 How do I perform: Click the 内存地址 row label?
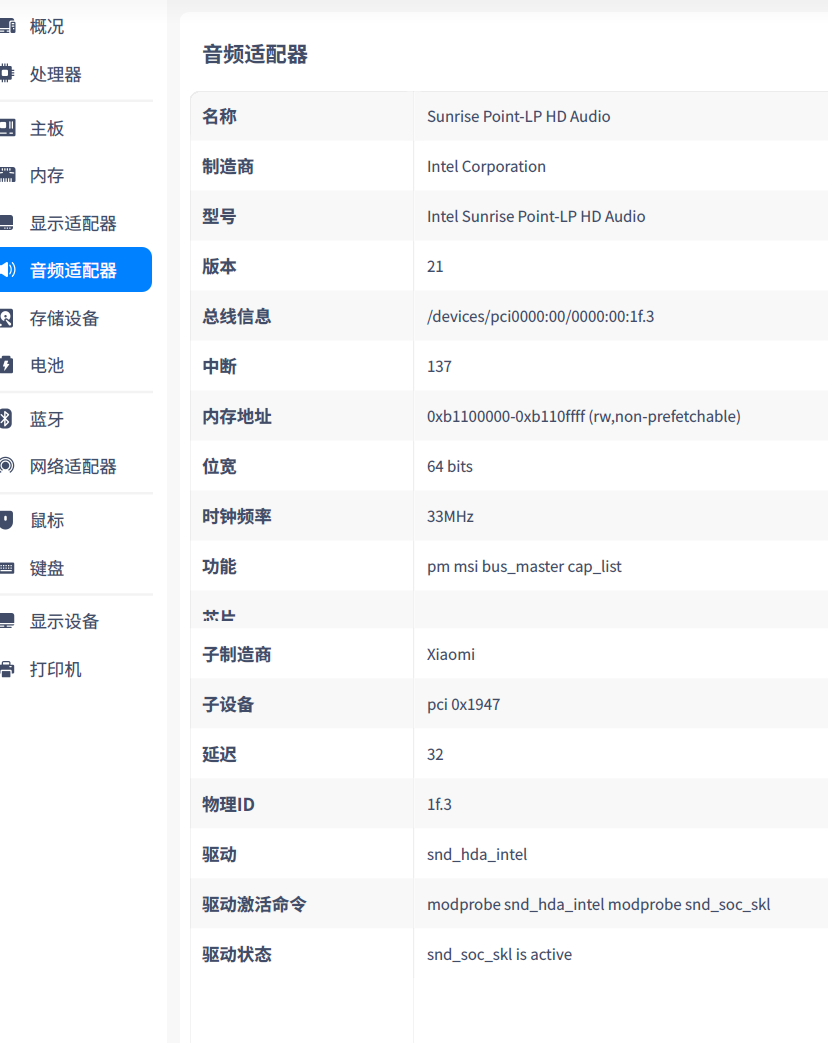point(237,416)
